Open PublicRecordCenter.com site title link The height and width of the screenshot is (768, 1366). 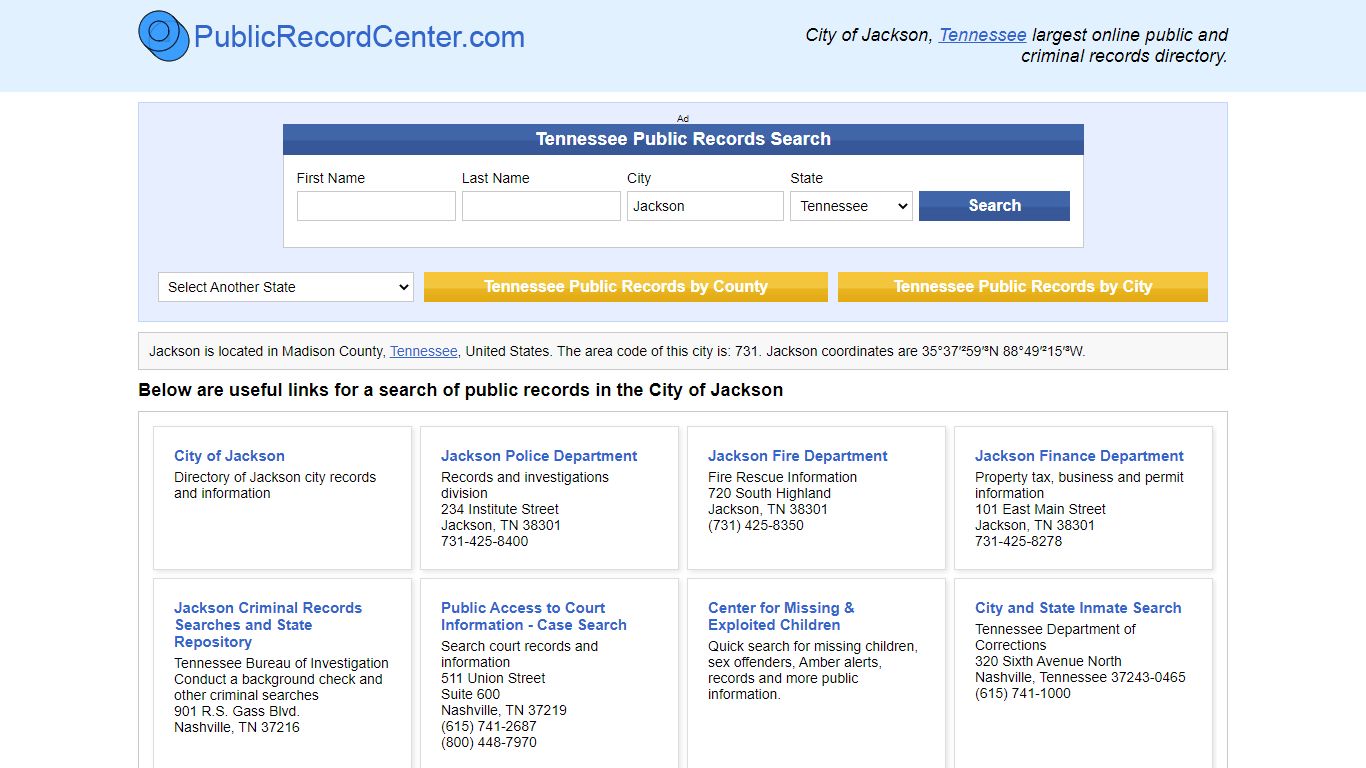click(x=359, y=37)
